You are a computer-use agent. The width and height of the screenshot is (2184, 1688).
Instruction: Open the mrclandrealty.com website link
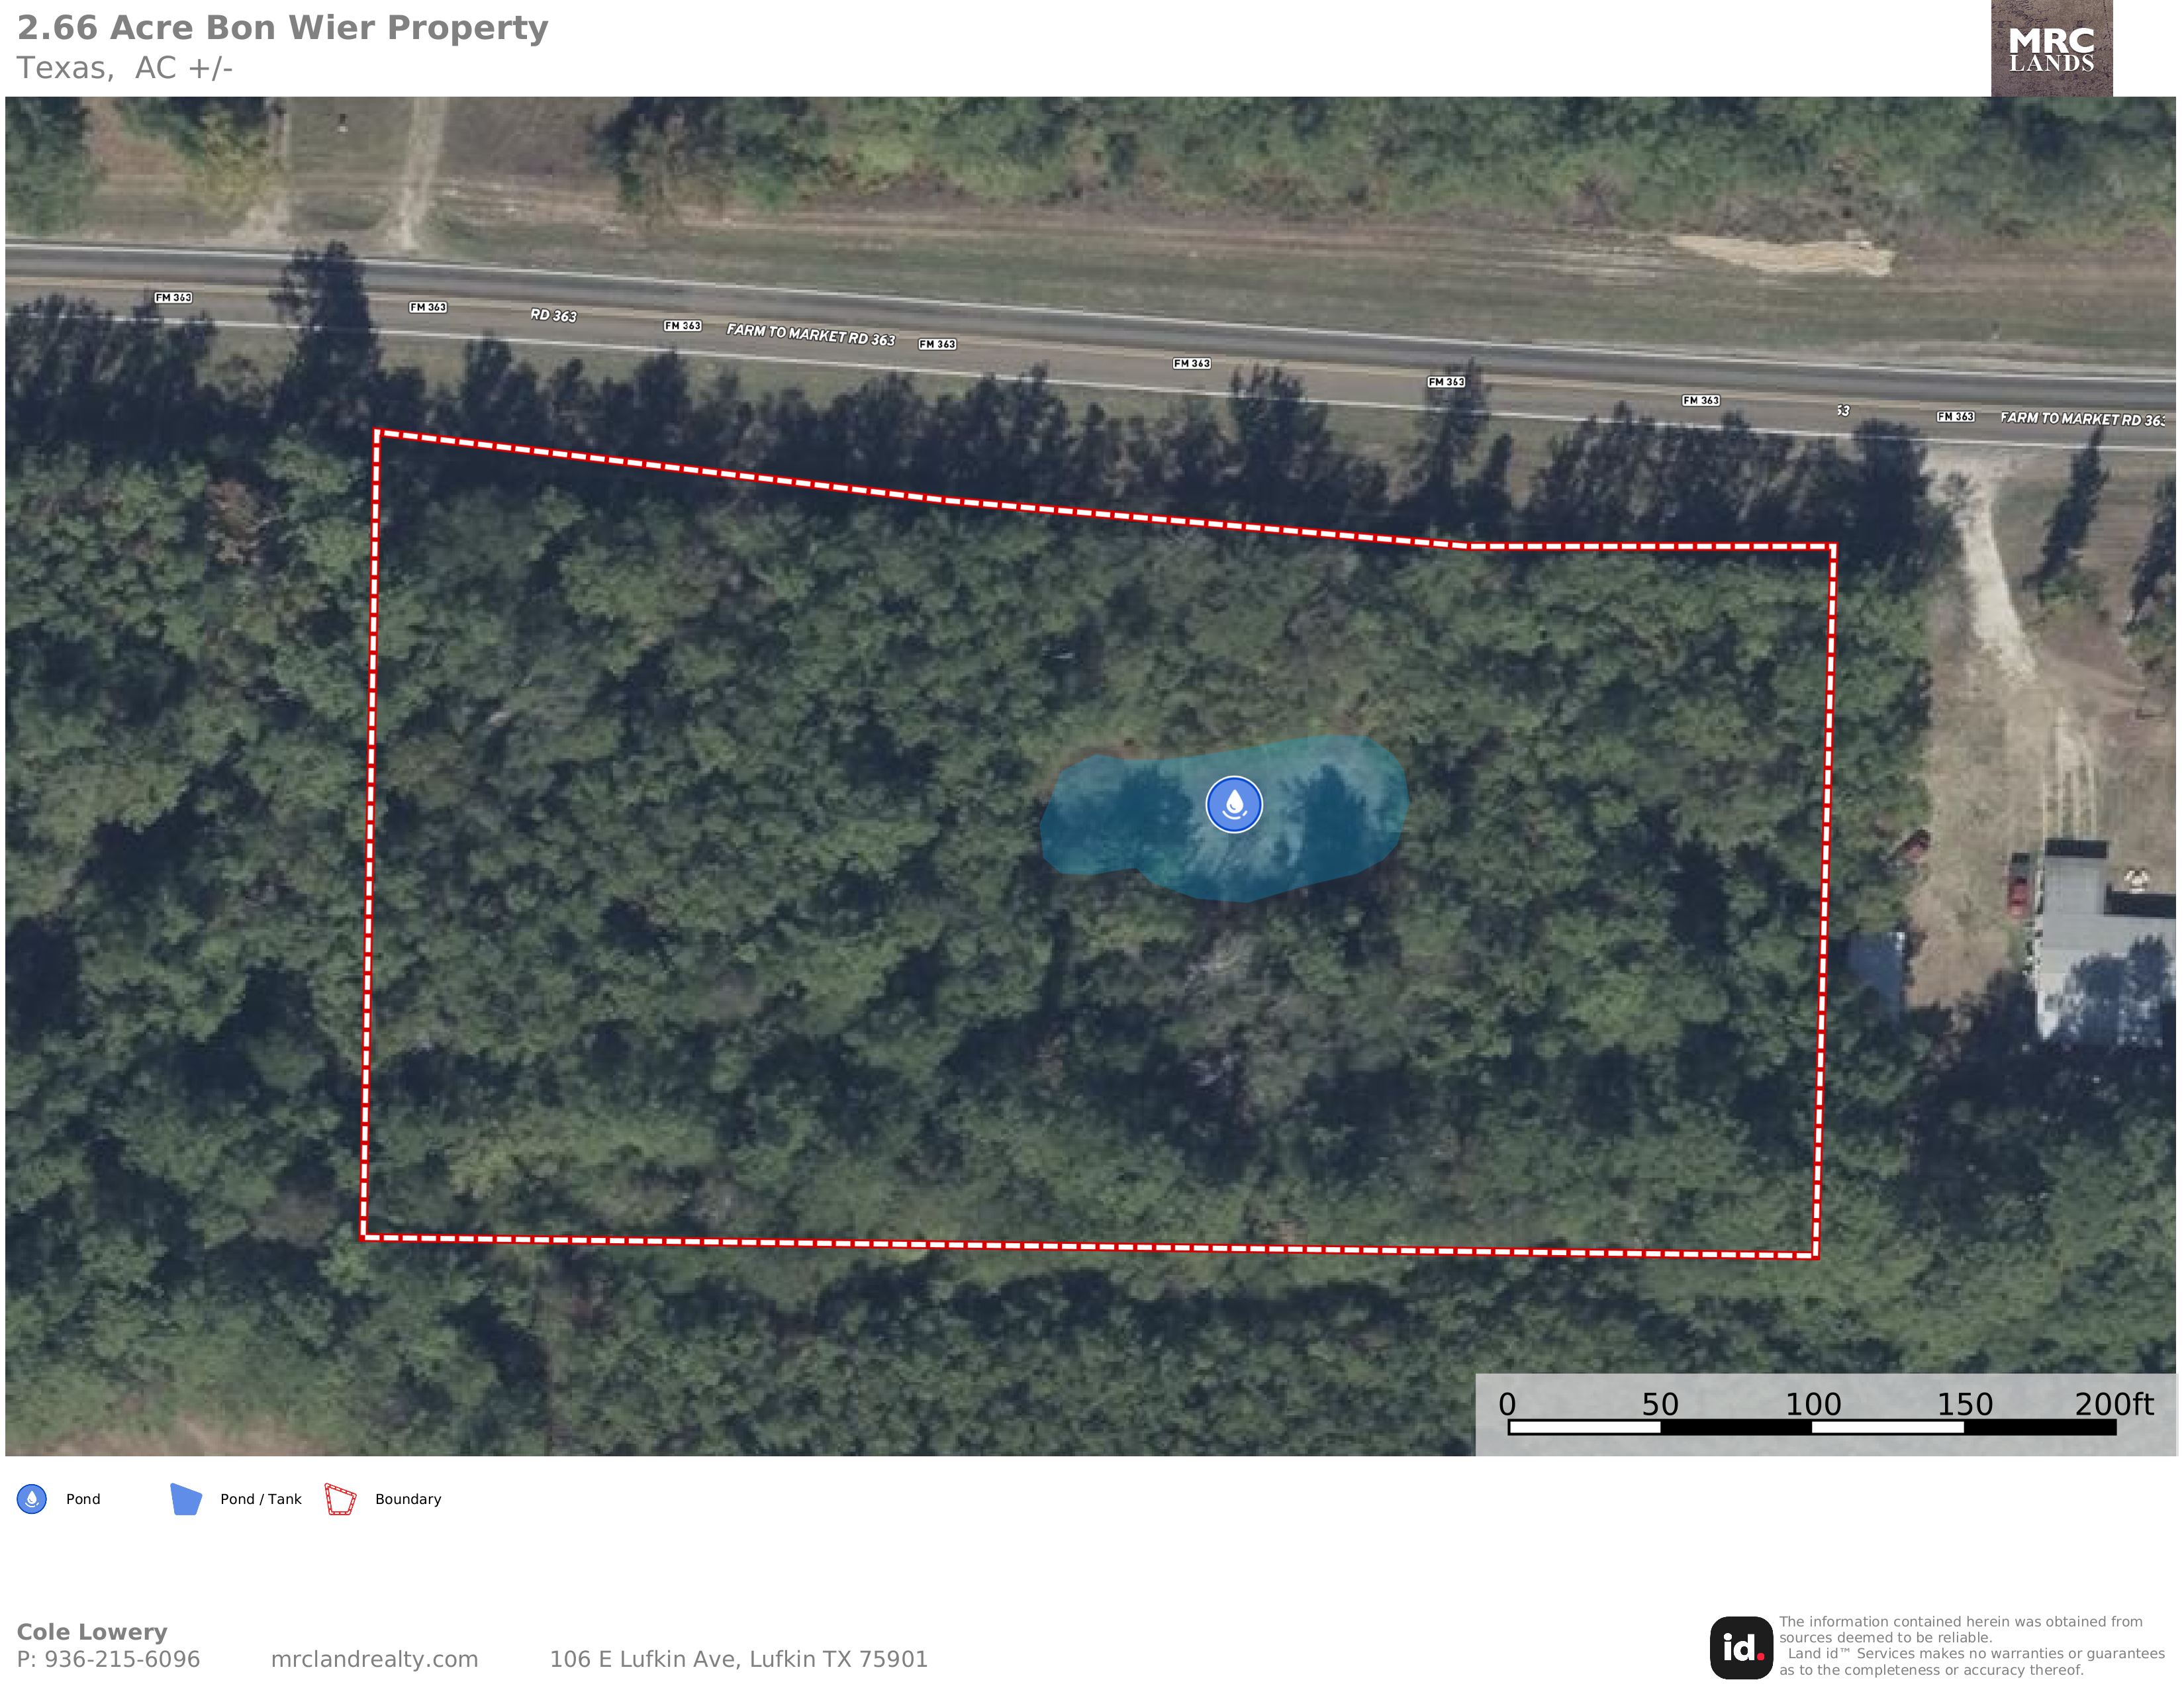pos(374,1659)
